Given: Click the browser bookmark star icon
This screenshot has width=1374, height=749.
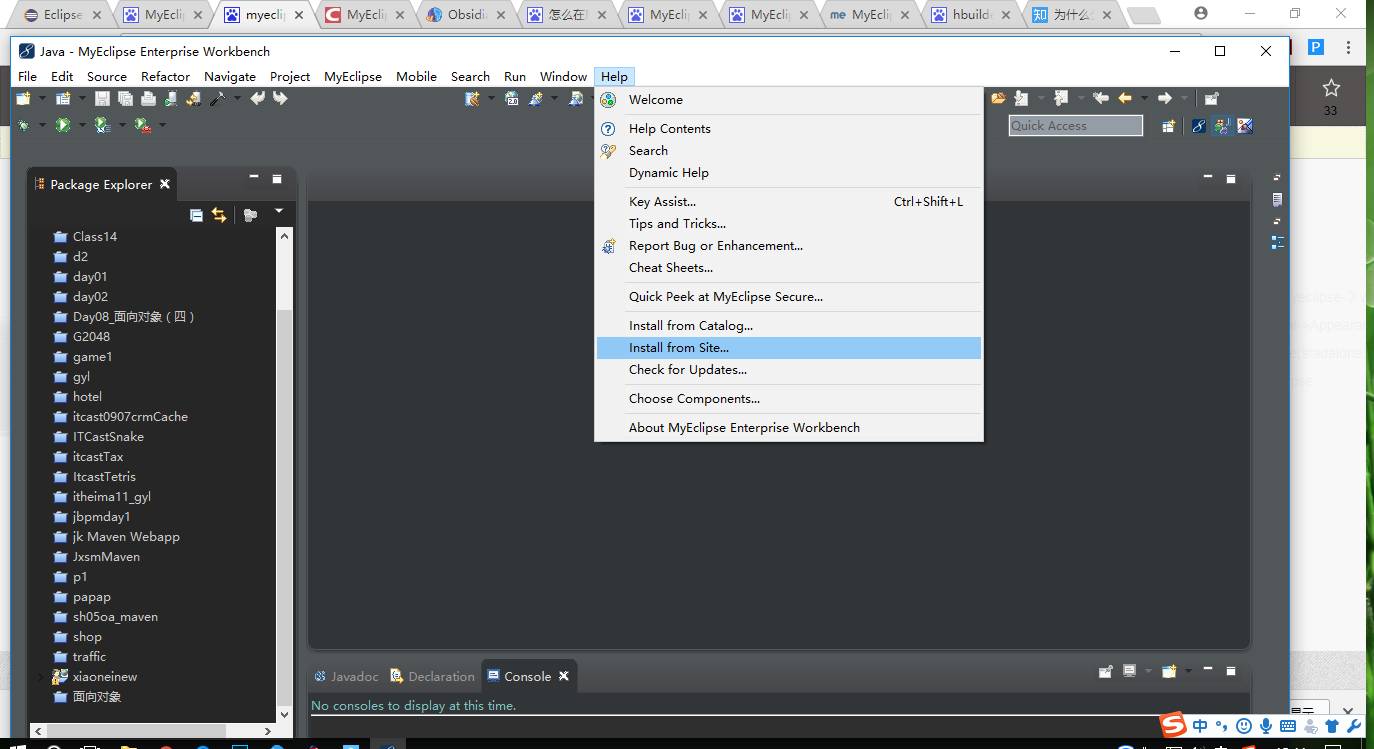Looking at the screenshot, I should (x=1330, y=88).
